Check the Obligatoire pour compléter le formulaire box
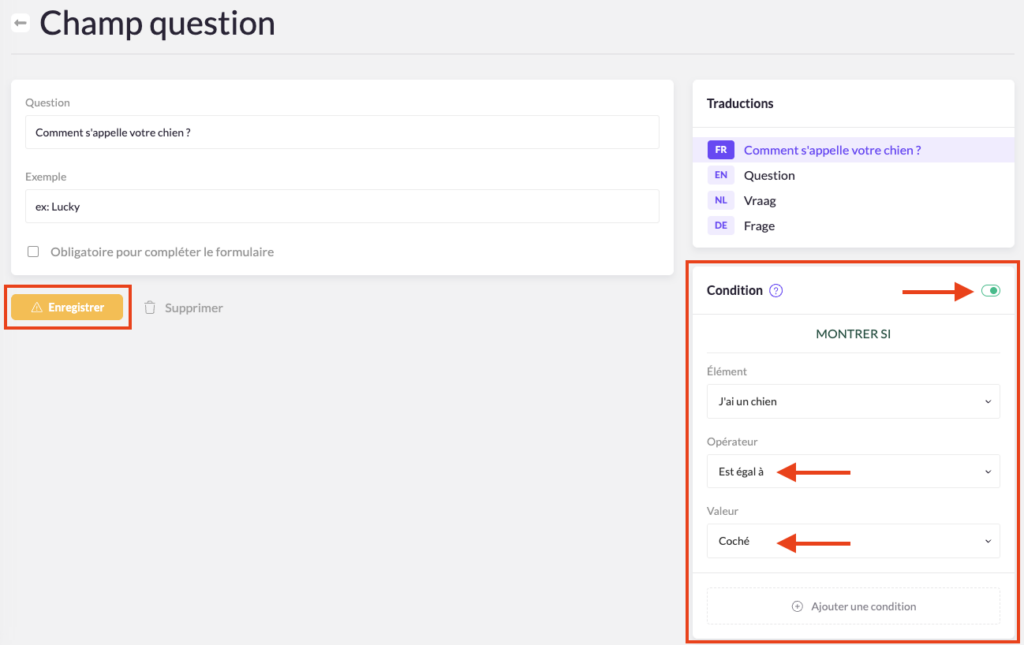Screen dimensions: 1024x645 (33, 252)
